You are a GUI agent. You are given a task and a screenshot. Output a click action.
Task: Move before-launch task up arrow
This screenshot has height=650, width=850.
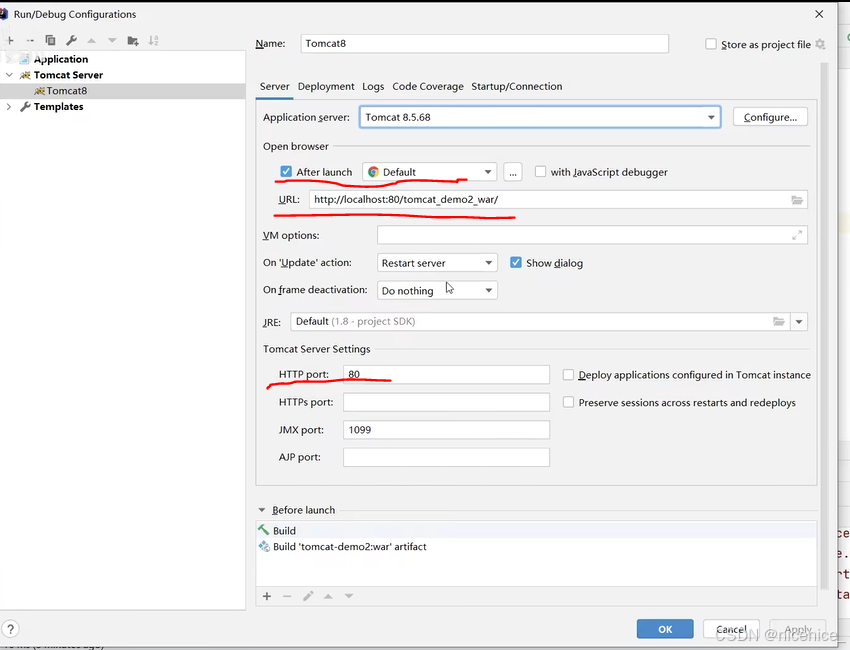click(329, 596)
